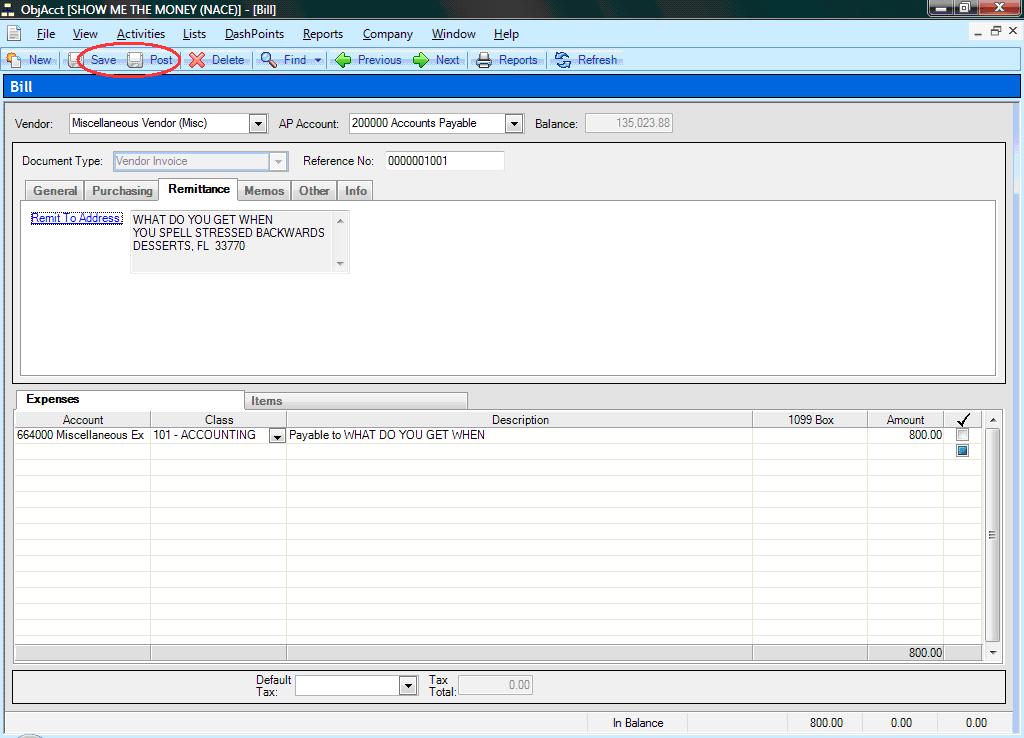Open the AP Account dropdown

coord(514,124)
